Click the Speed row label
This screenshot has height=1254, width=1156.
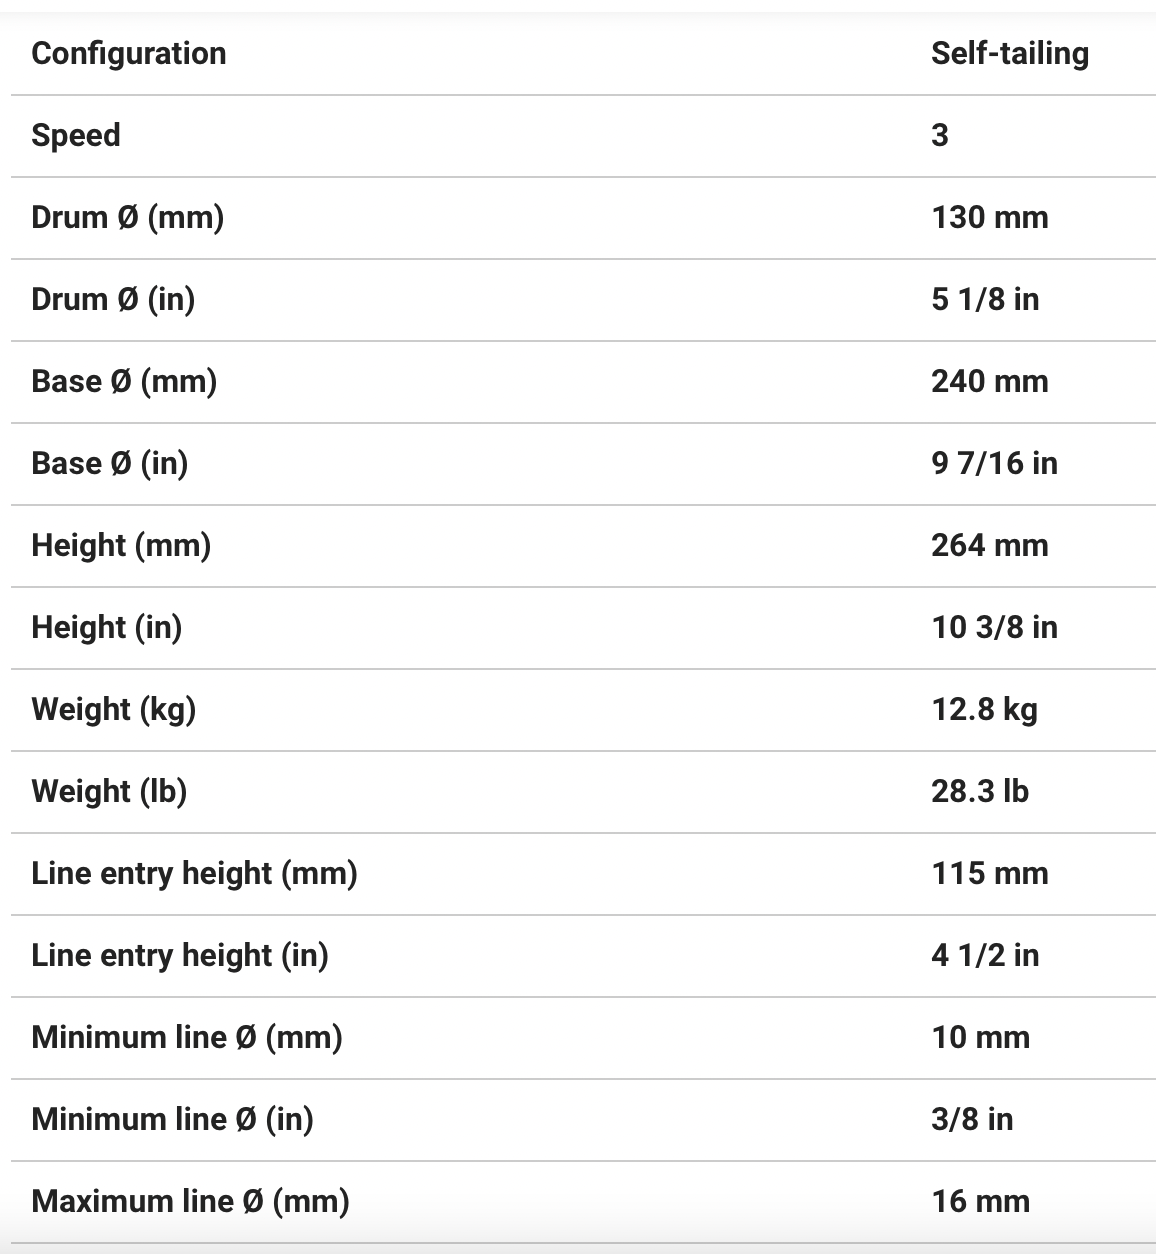click(x=76, y=135)
